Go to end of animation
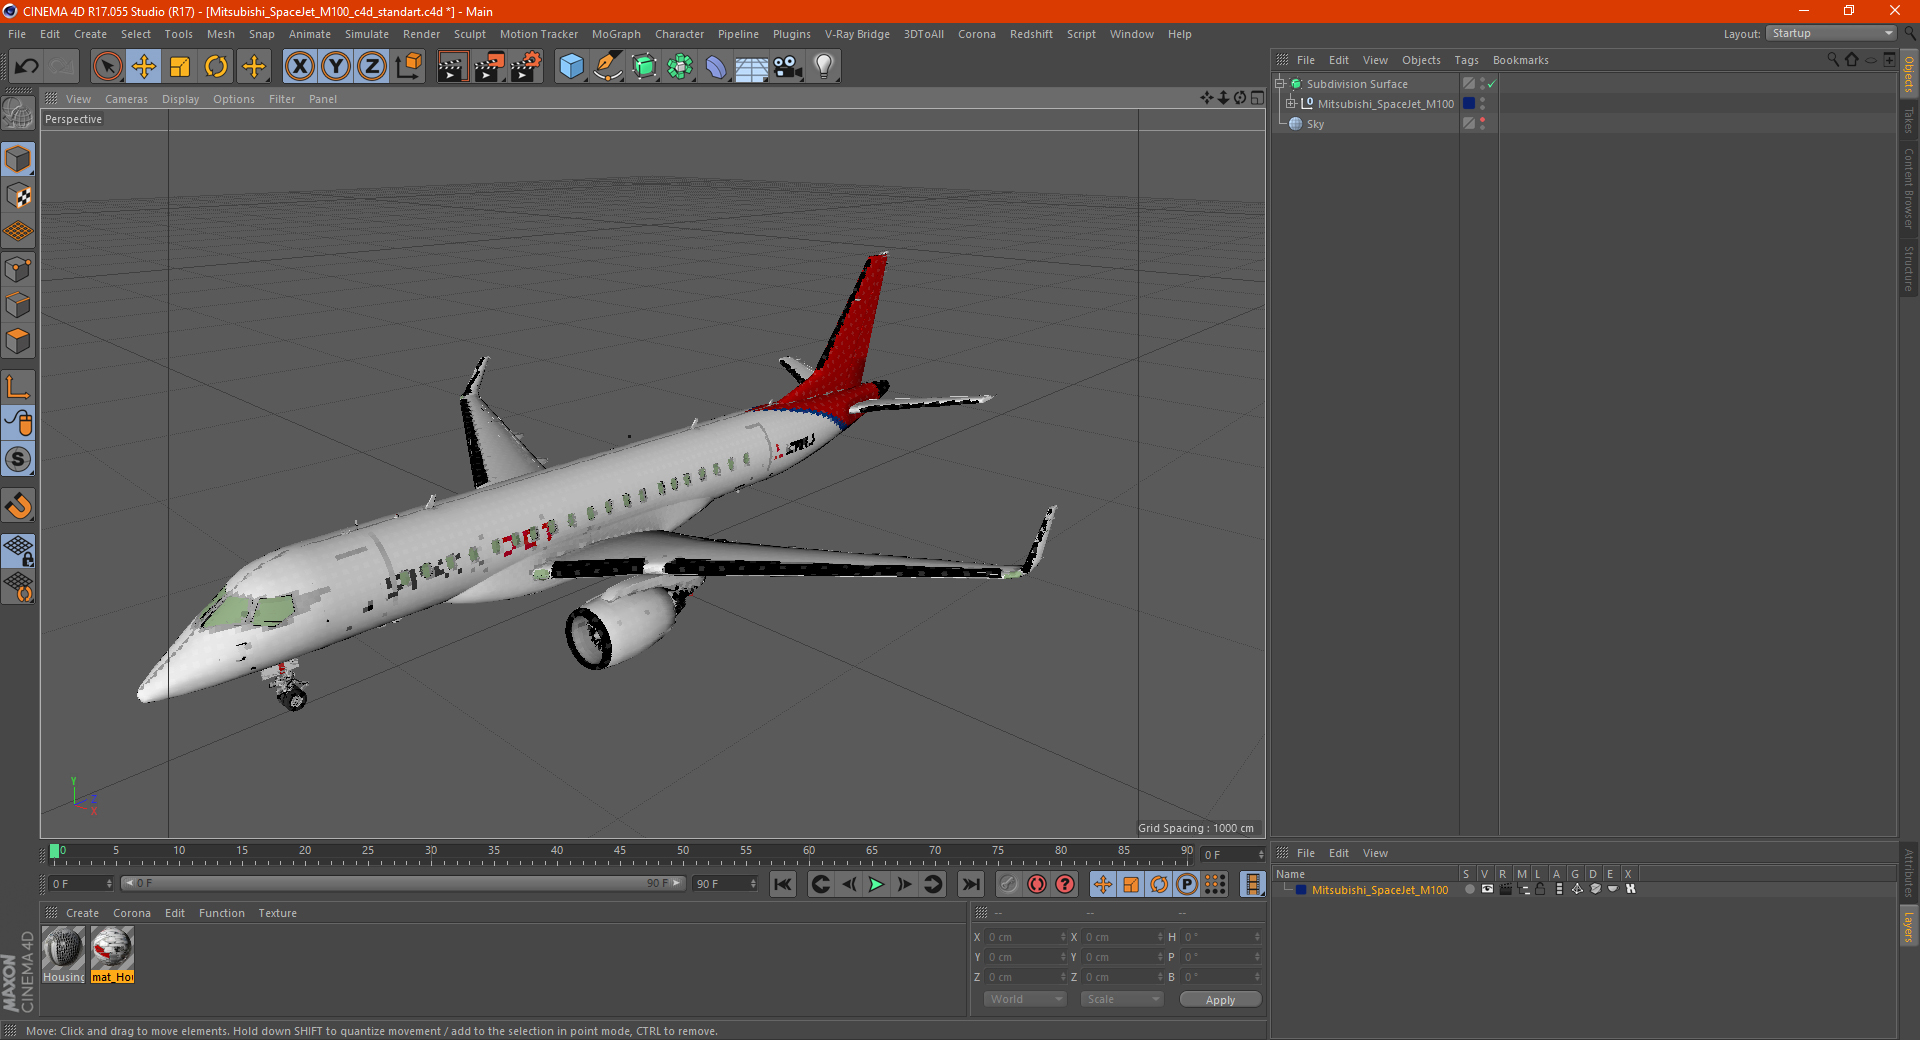Screen dimensions: 1920x1040 pyautogui.click(x=970, y=884)
